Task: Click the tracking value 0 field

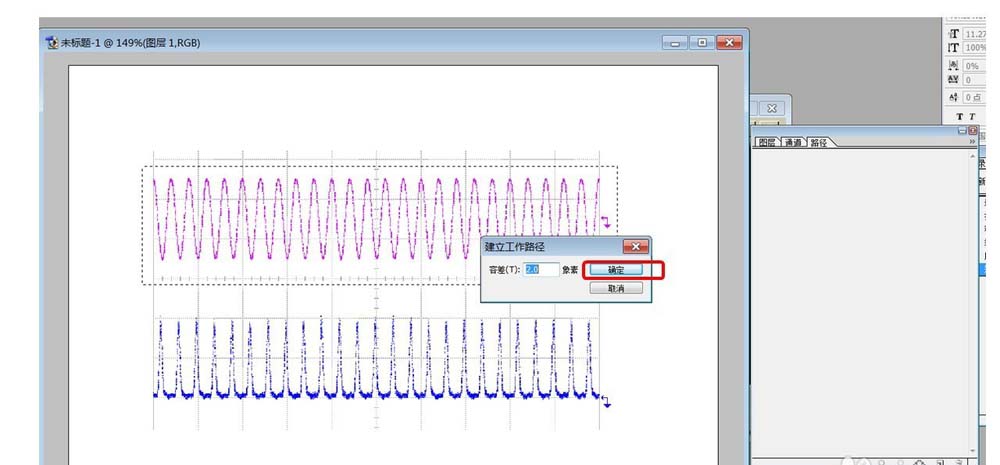Action: [x=975, y=80]
